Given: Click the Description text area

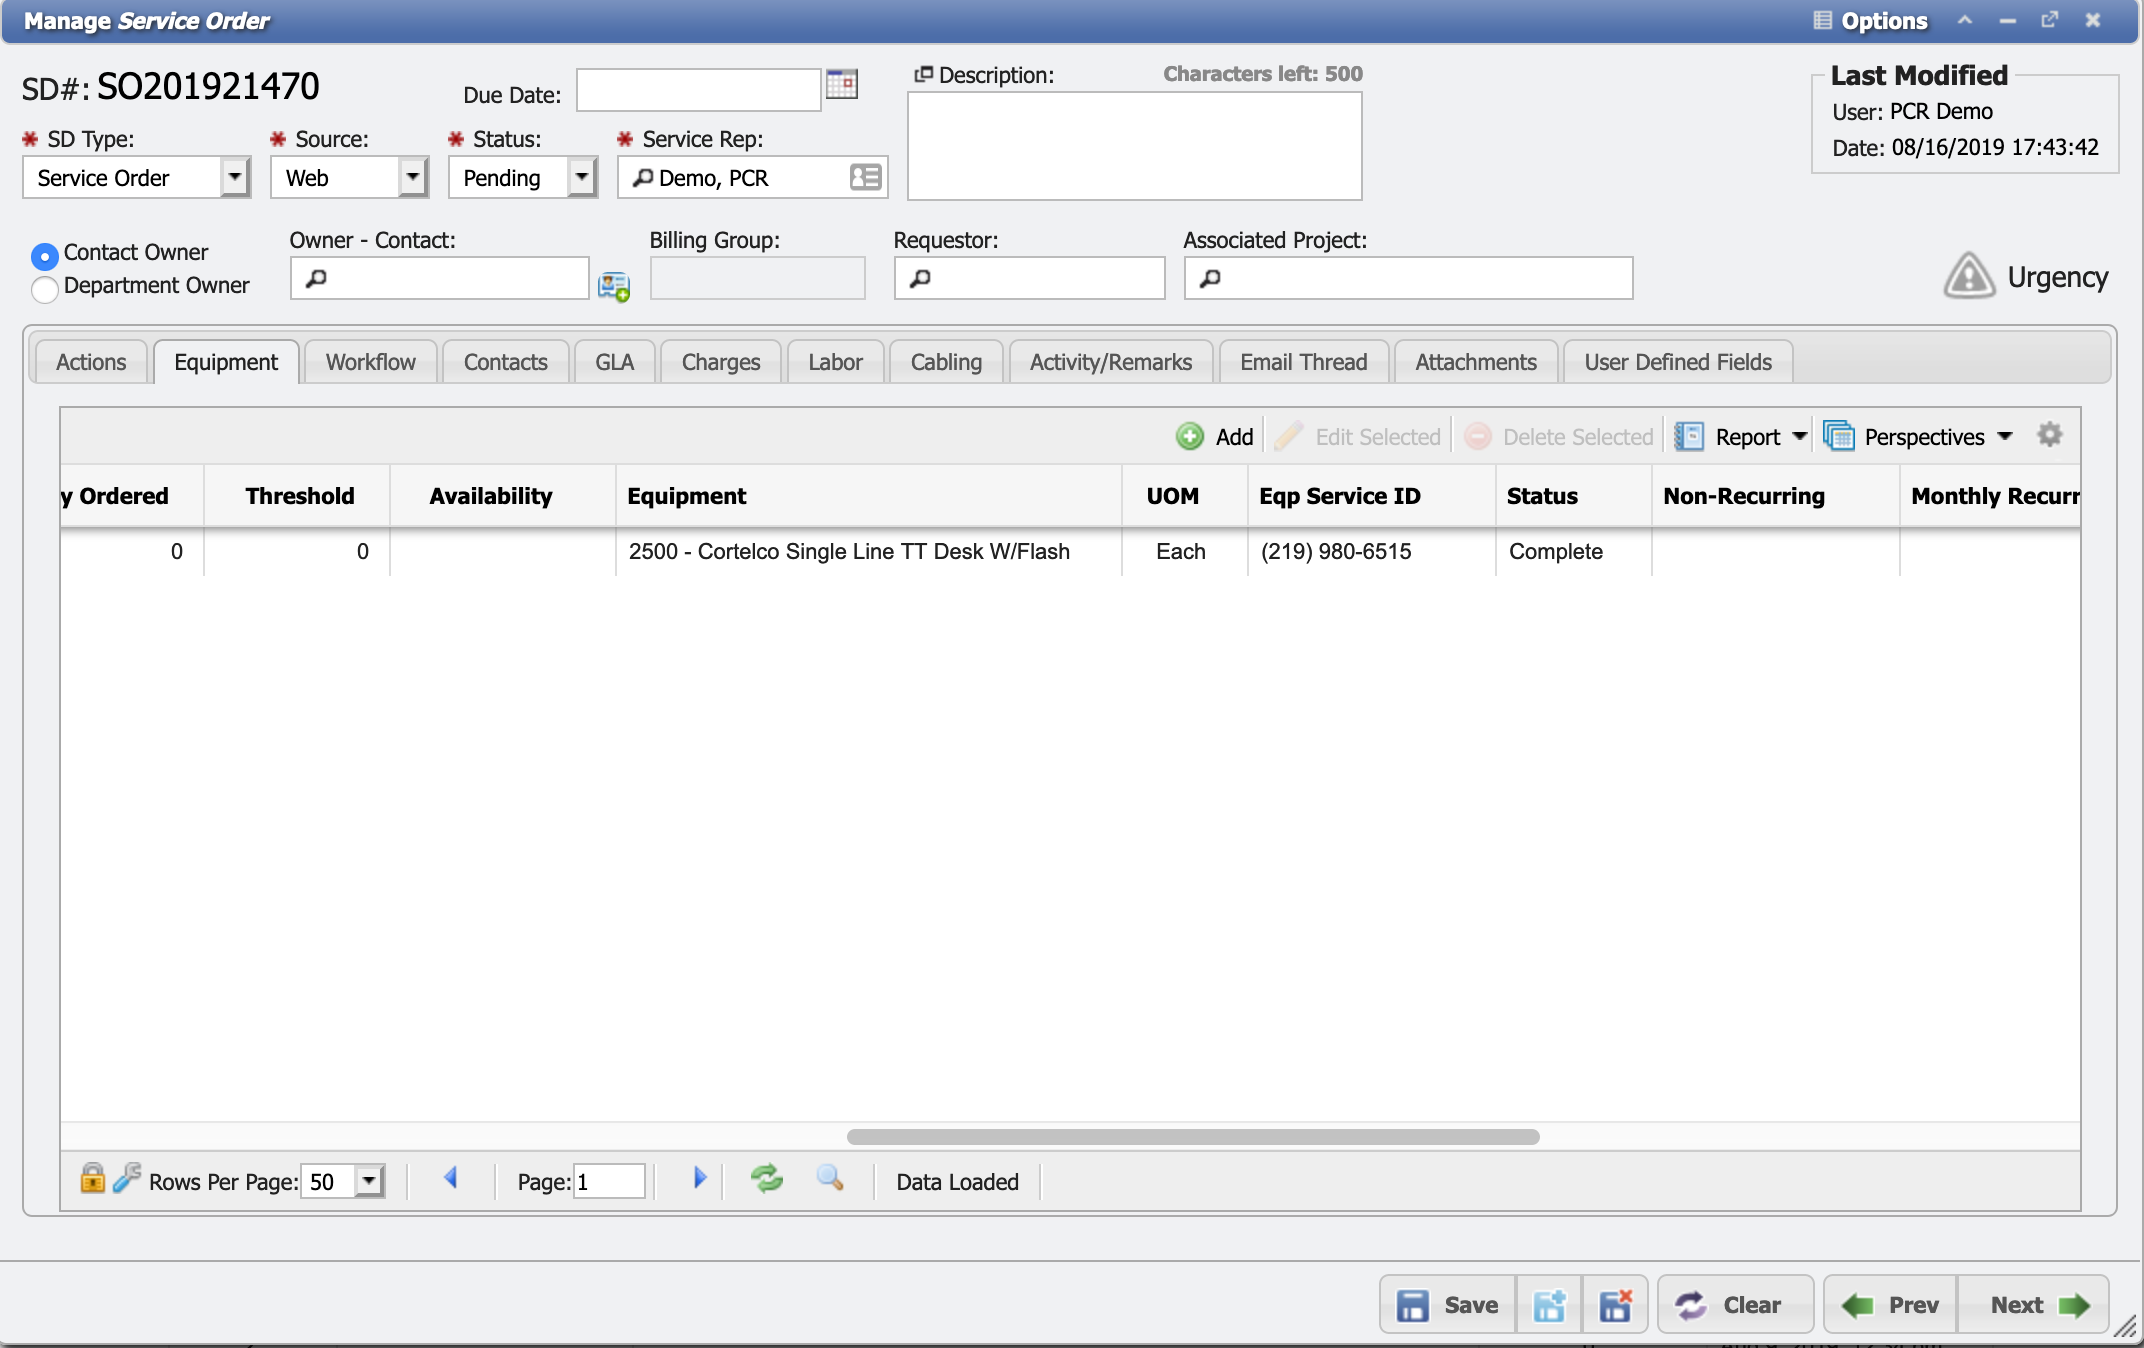Looking at the screenshot, I should tap(1135, 146).
